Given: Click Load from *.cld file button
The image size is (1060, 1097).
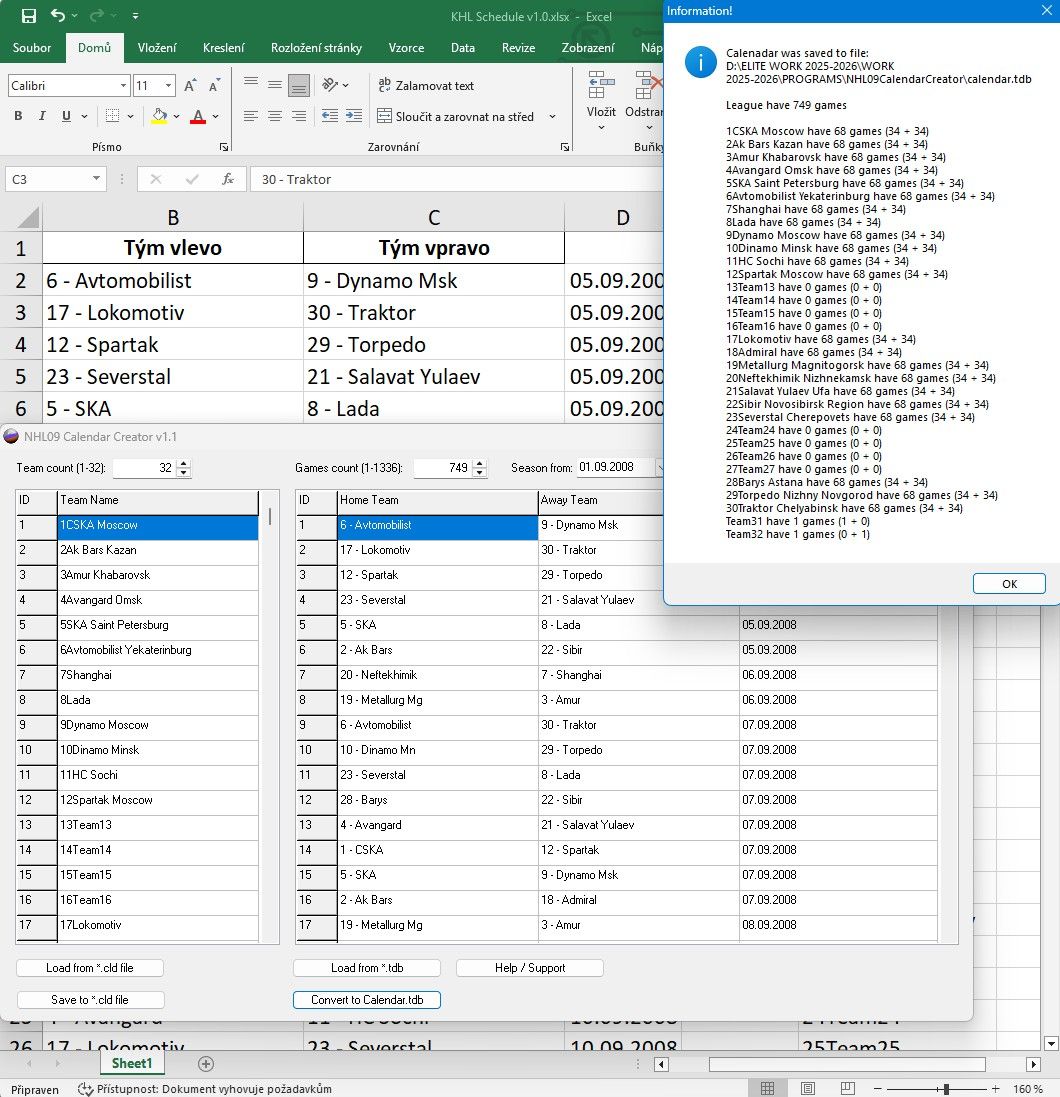Looking at the screenshot, I should coord(90,968).
